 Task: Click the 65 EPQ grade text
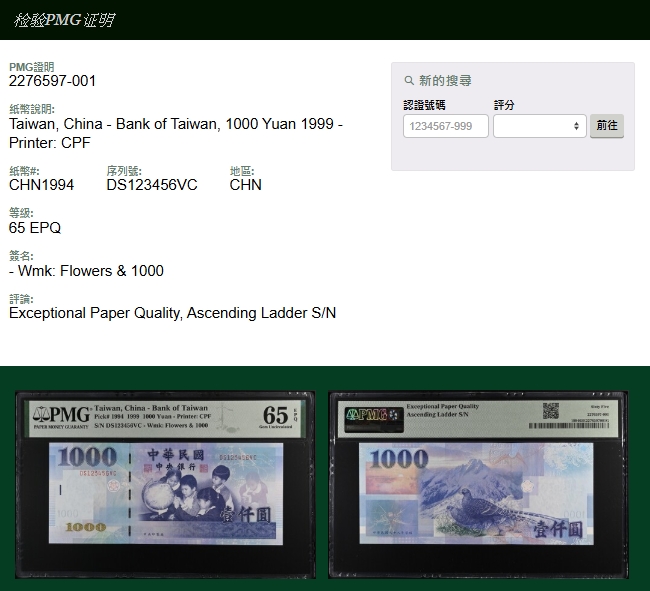pos(35,228)
